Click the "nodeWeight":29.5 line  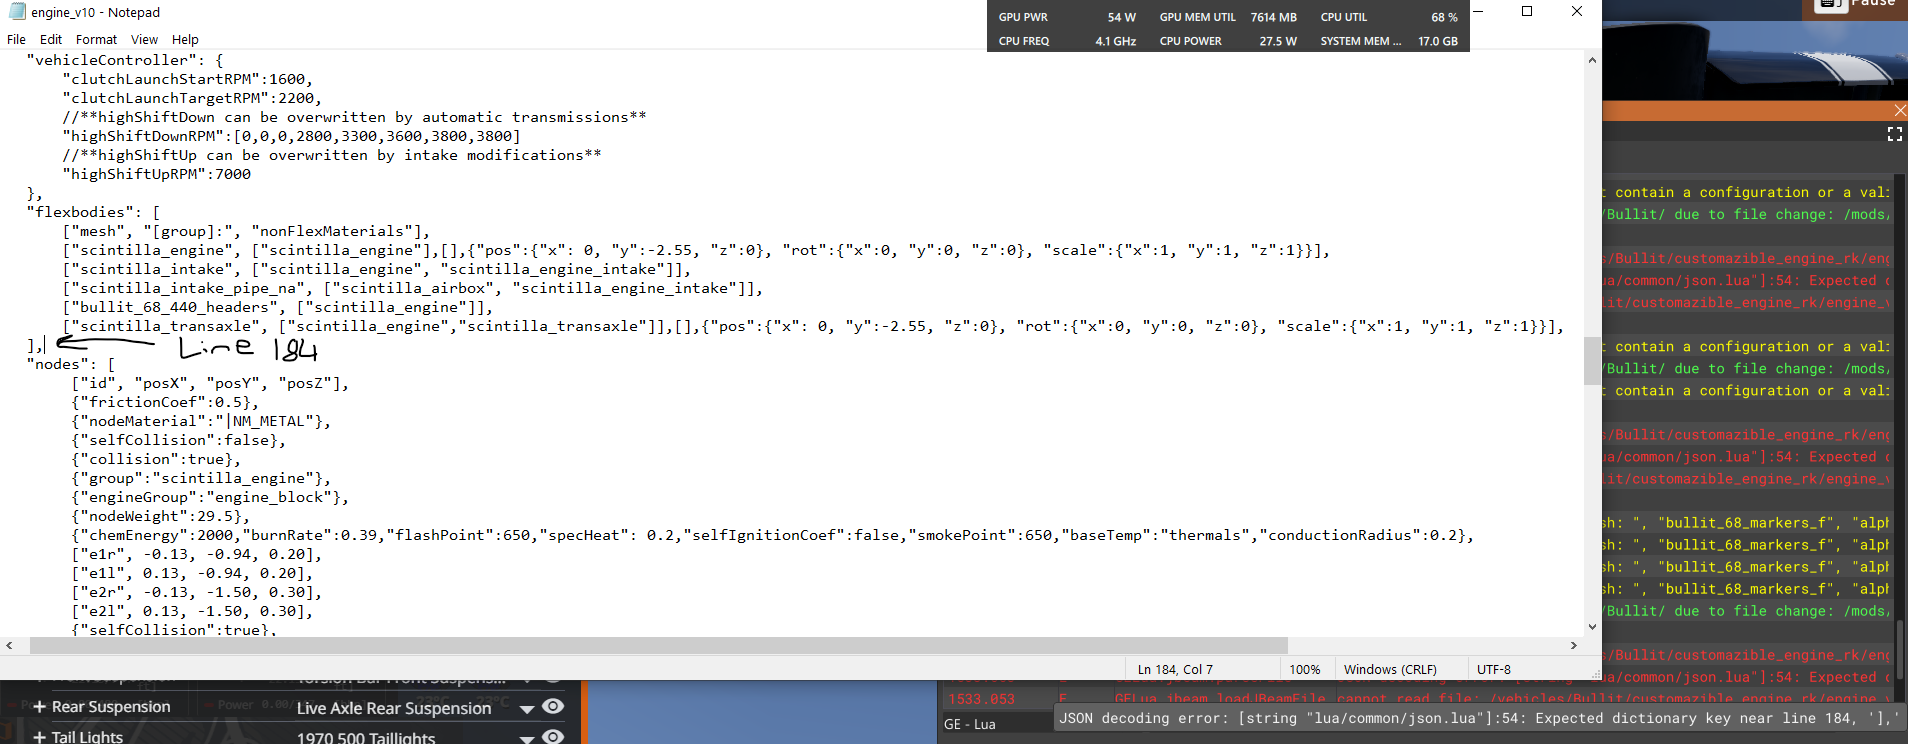pyautogui.click(x=160, y=516)
